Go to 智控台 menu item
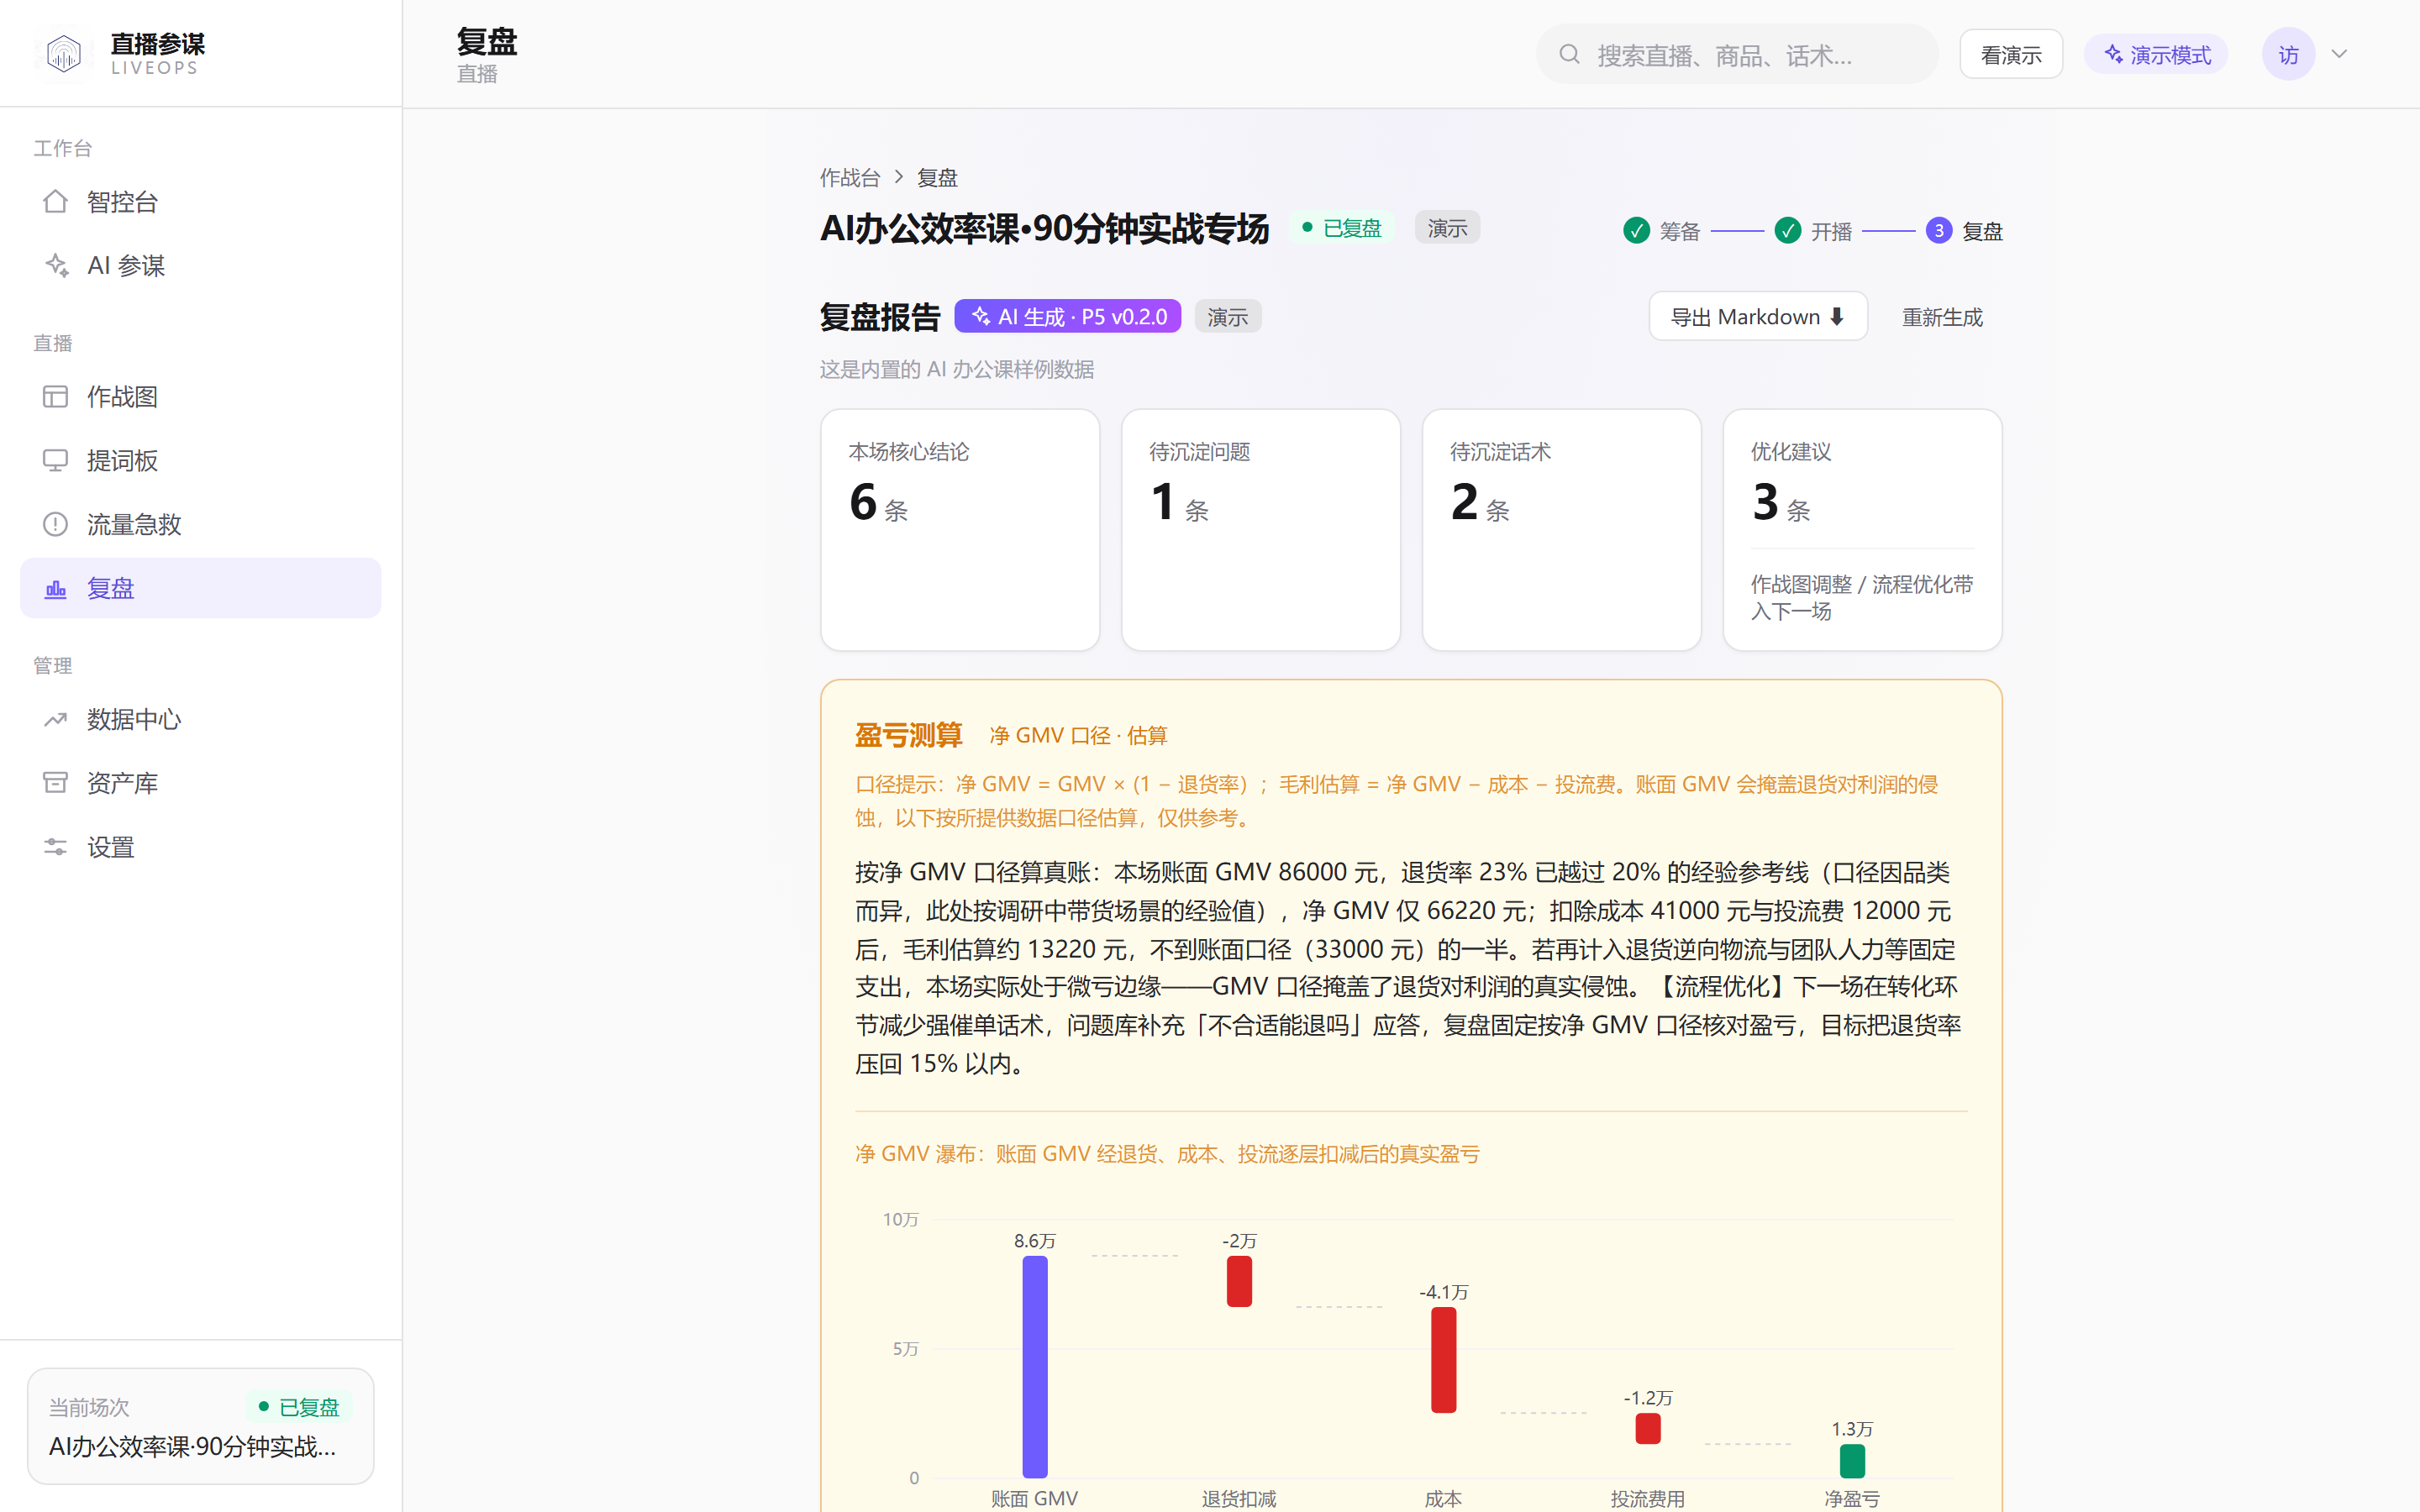The height and width of the screenshot is (1512, 2420). tap(201, 202)
